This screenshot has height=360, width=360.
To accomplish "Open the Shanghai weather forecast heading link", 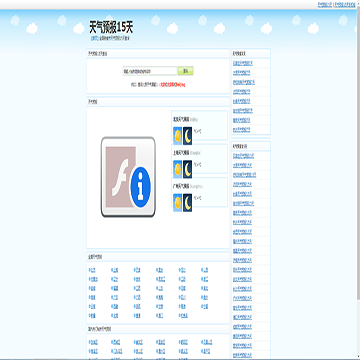I will click(181, 153).
